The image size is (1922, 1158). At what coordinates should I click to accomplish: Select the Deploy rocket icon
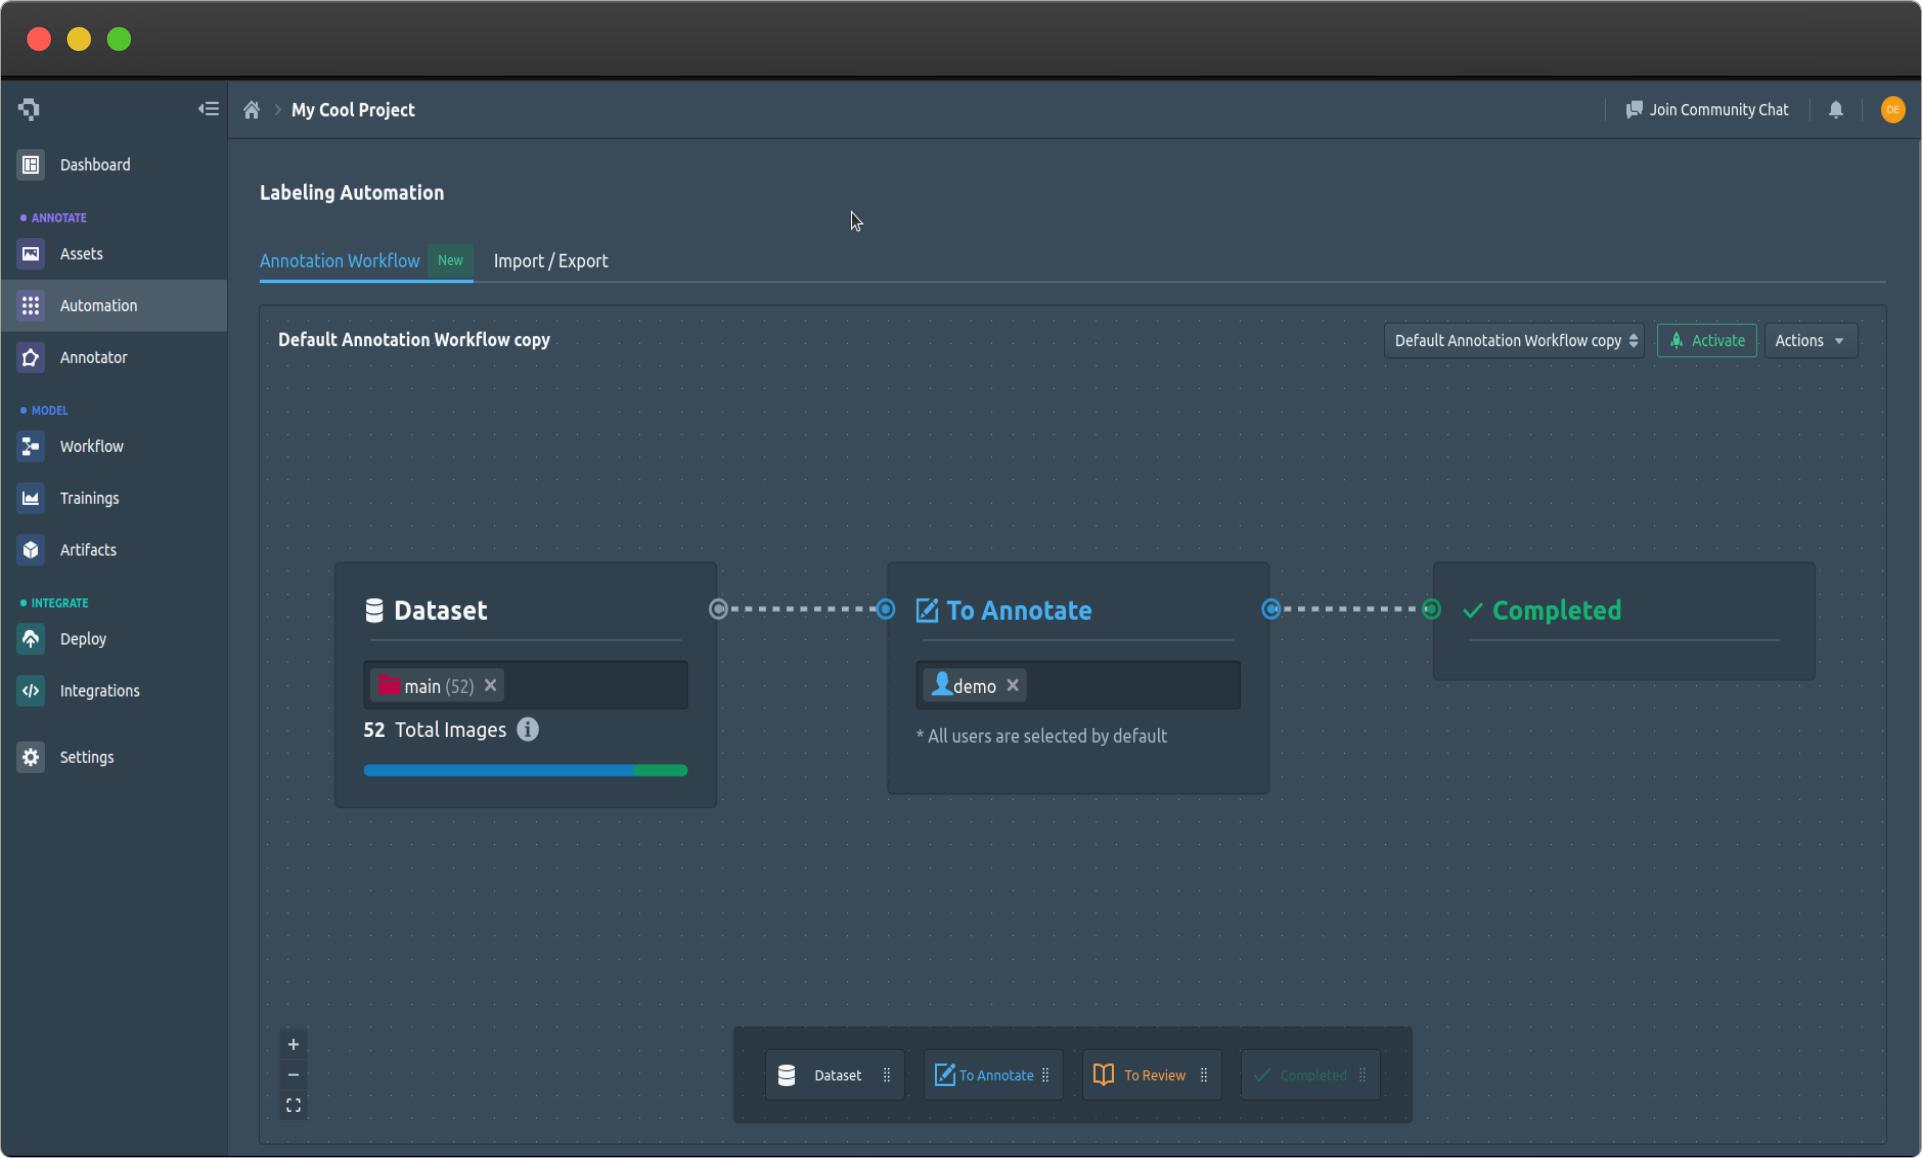click(30, 639)
